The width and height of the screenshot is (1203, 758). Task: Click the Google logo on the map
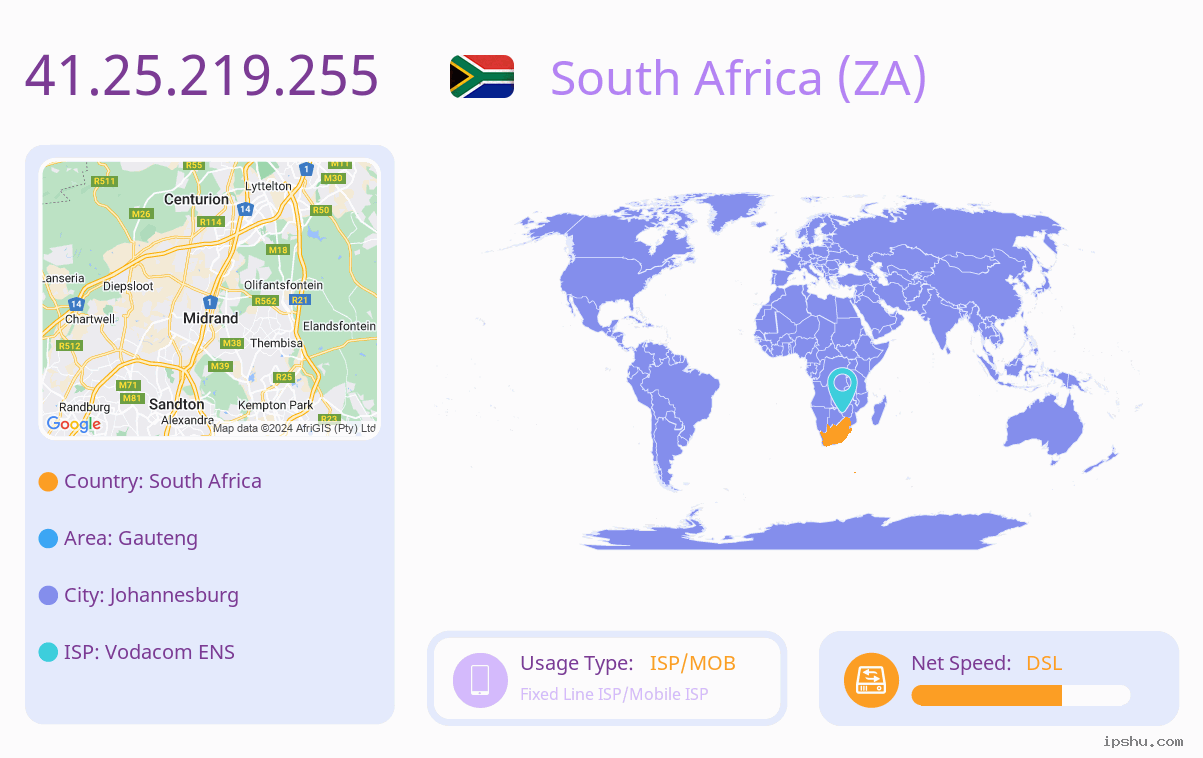pos(74,424)
